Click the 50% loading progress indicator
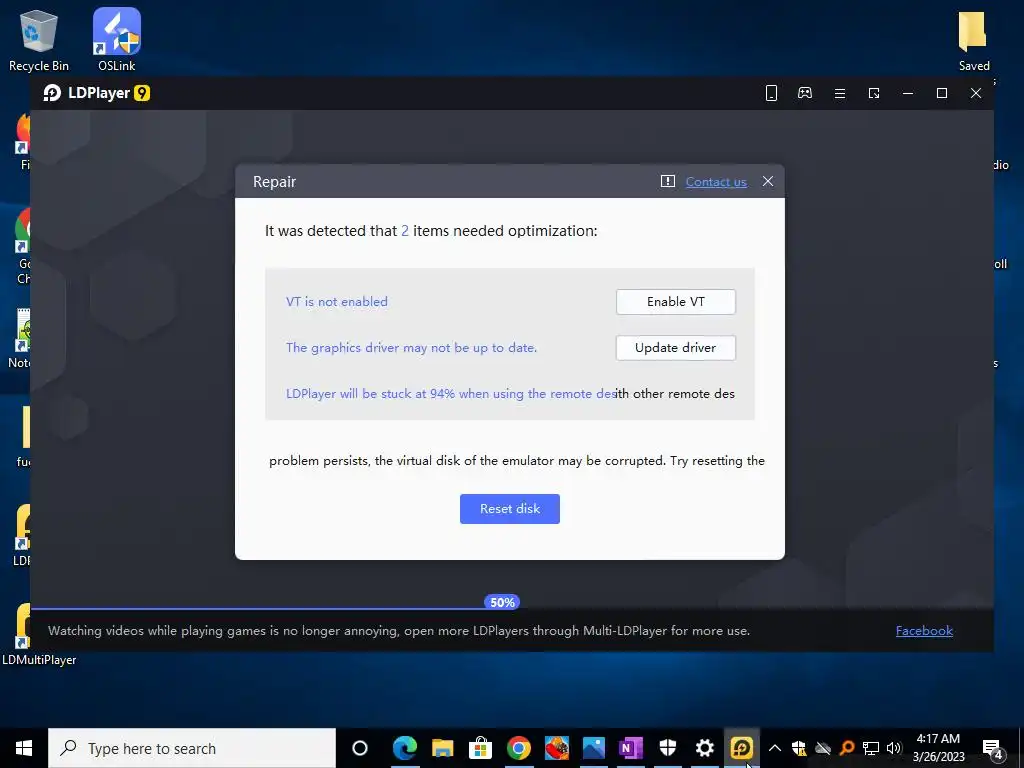Screen dimensions: 1024x768 (x=502, y=602)
